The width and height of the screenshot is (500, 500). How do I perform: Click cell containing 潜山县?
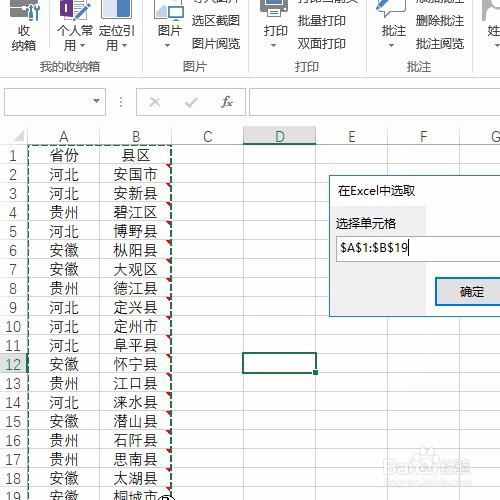coord(136,421)
